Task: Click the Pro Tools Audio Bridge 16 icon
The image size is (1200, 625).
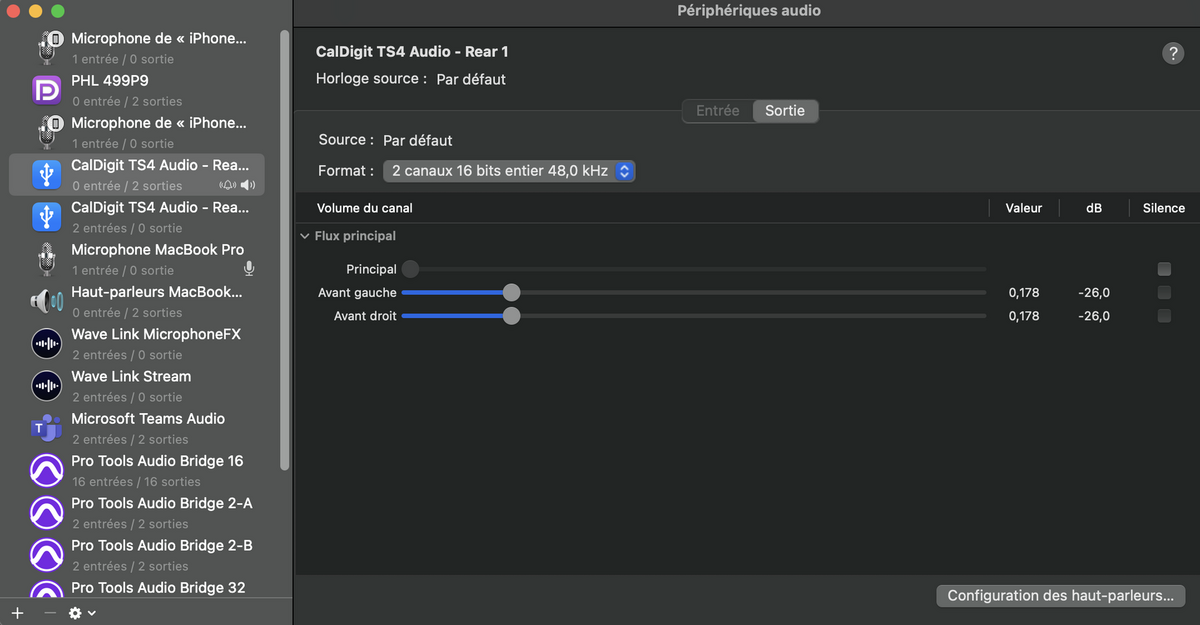Action: [47, 471]
